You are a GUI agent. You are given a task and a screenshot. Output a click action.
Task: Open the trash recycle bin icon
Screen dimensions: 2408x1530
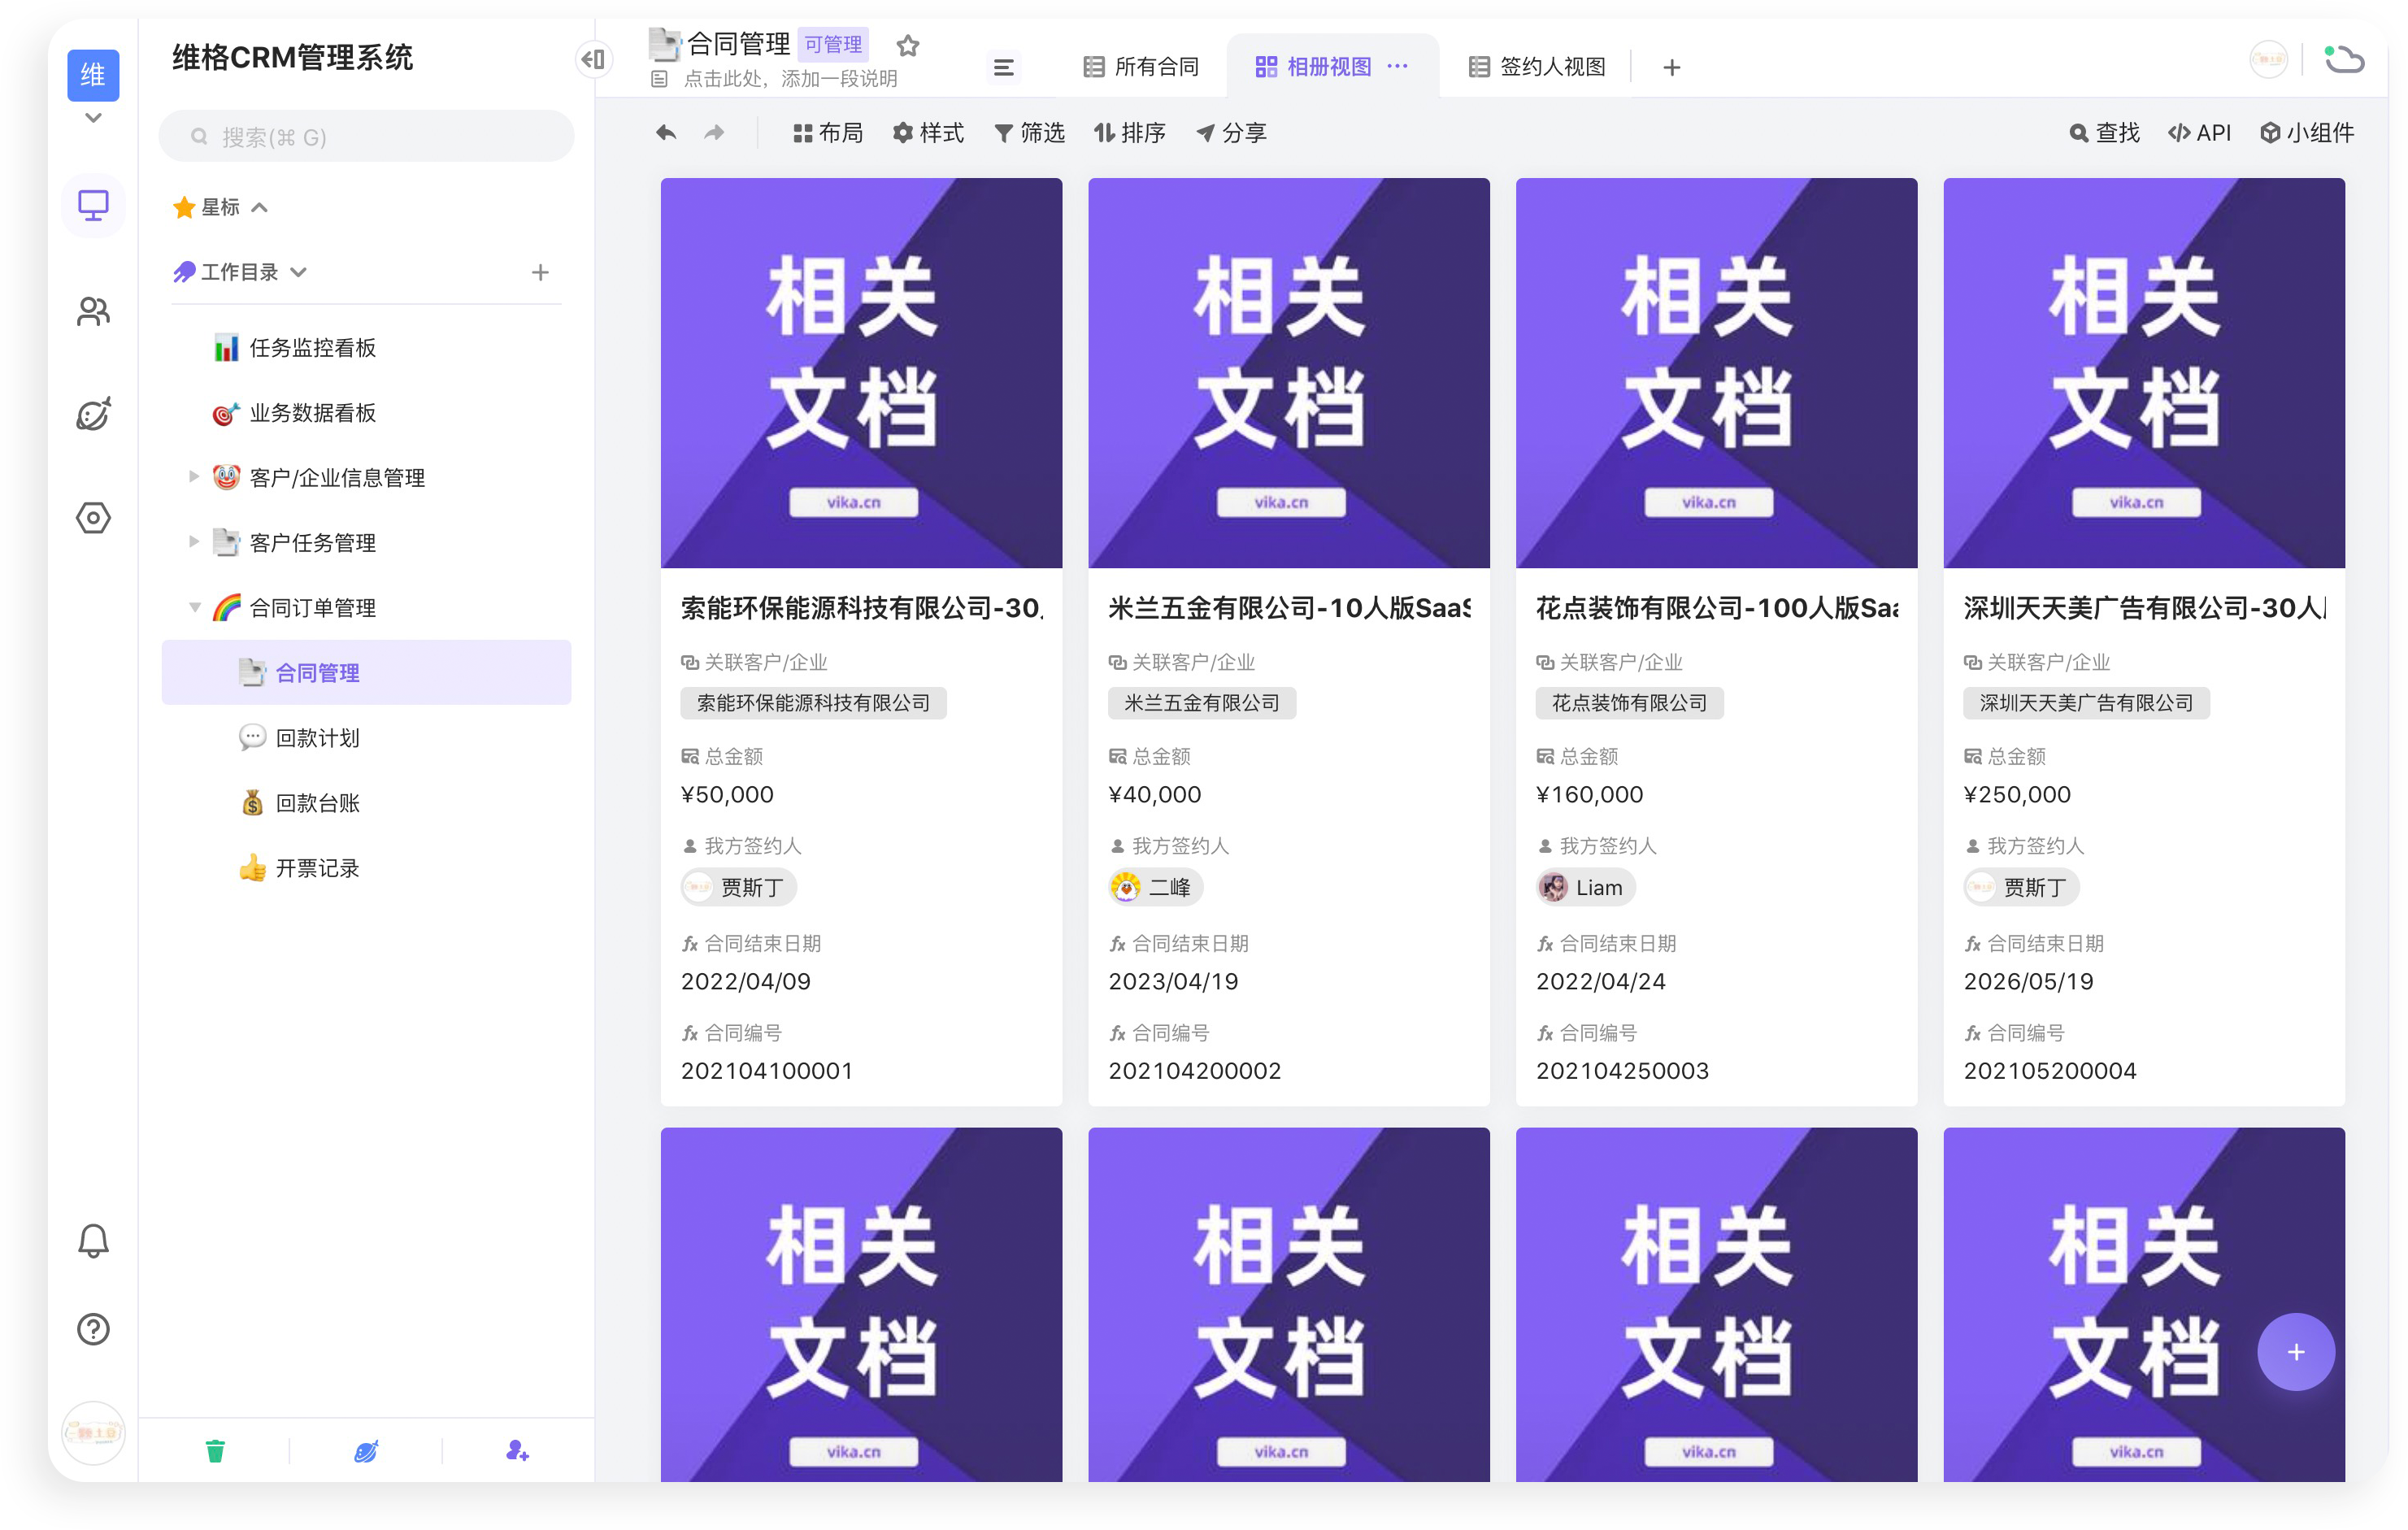point(215,1451)
